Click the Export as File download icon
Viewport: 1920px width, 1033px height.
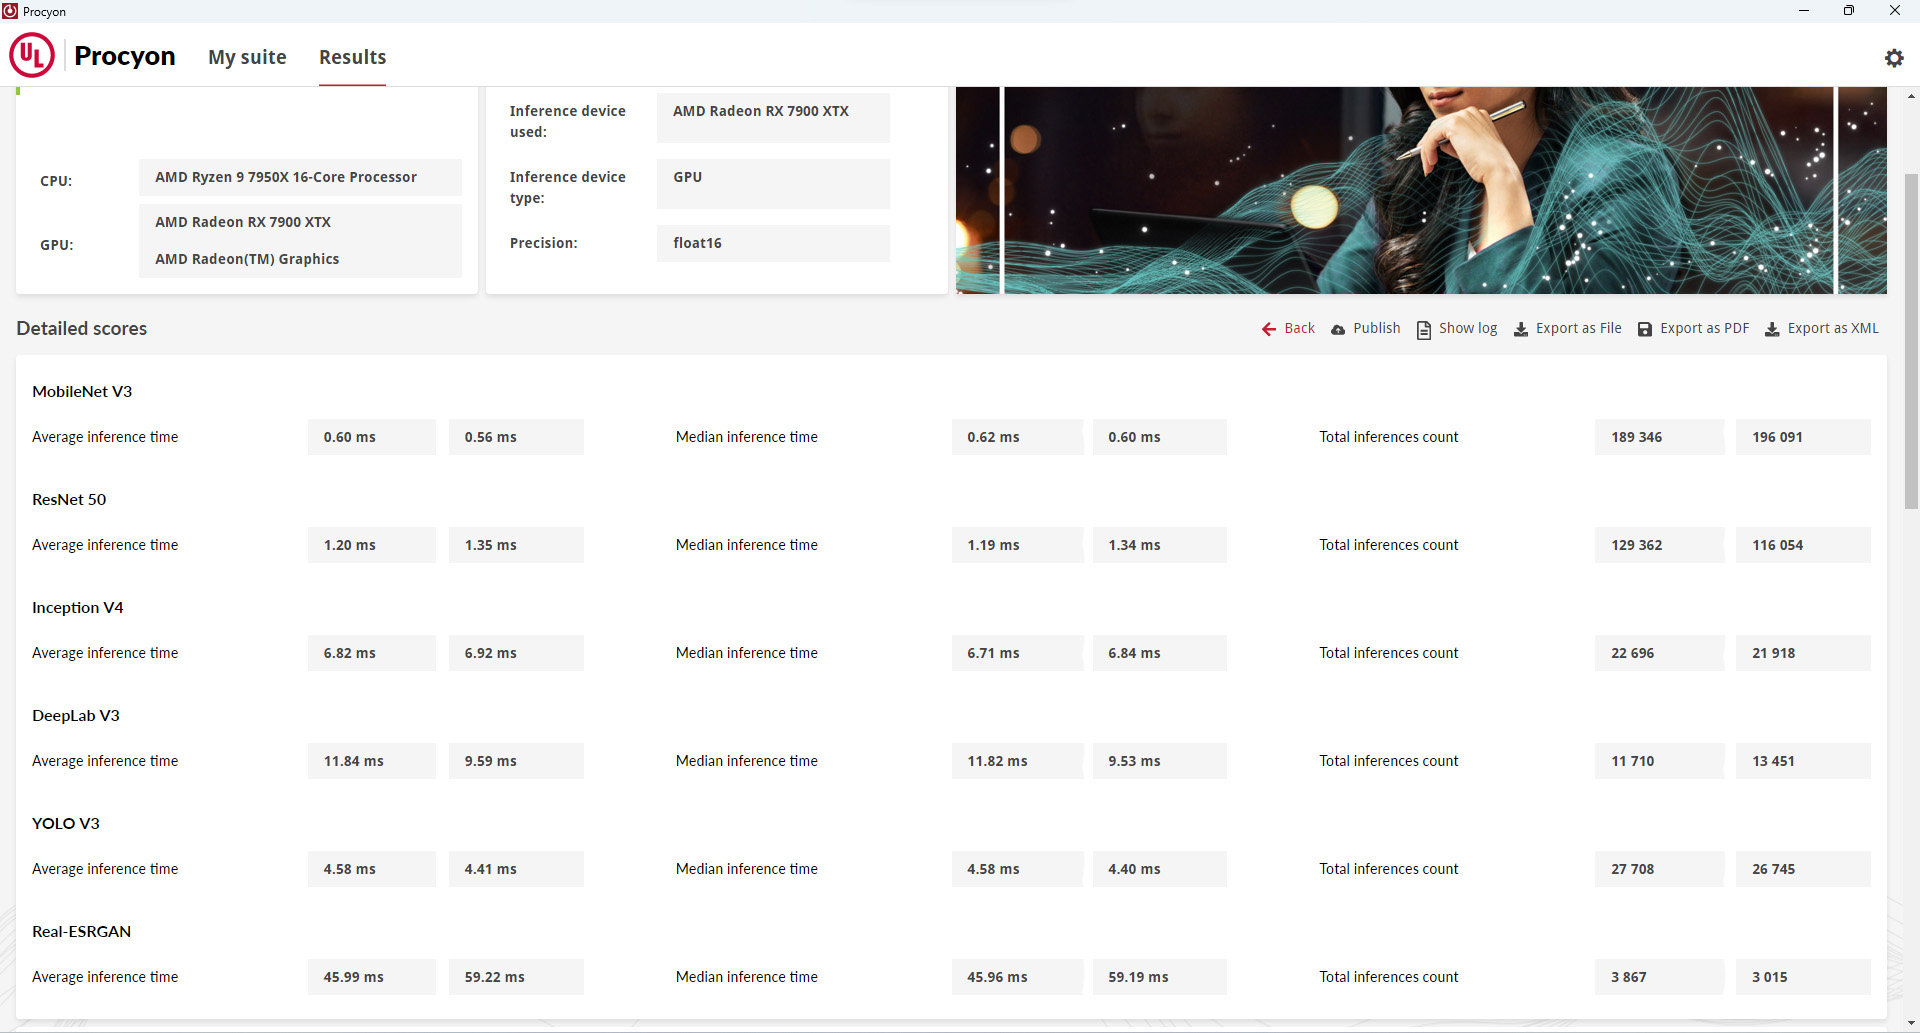pyautogui.click(x=1520, y=329)
